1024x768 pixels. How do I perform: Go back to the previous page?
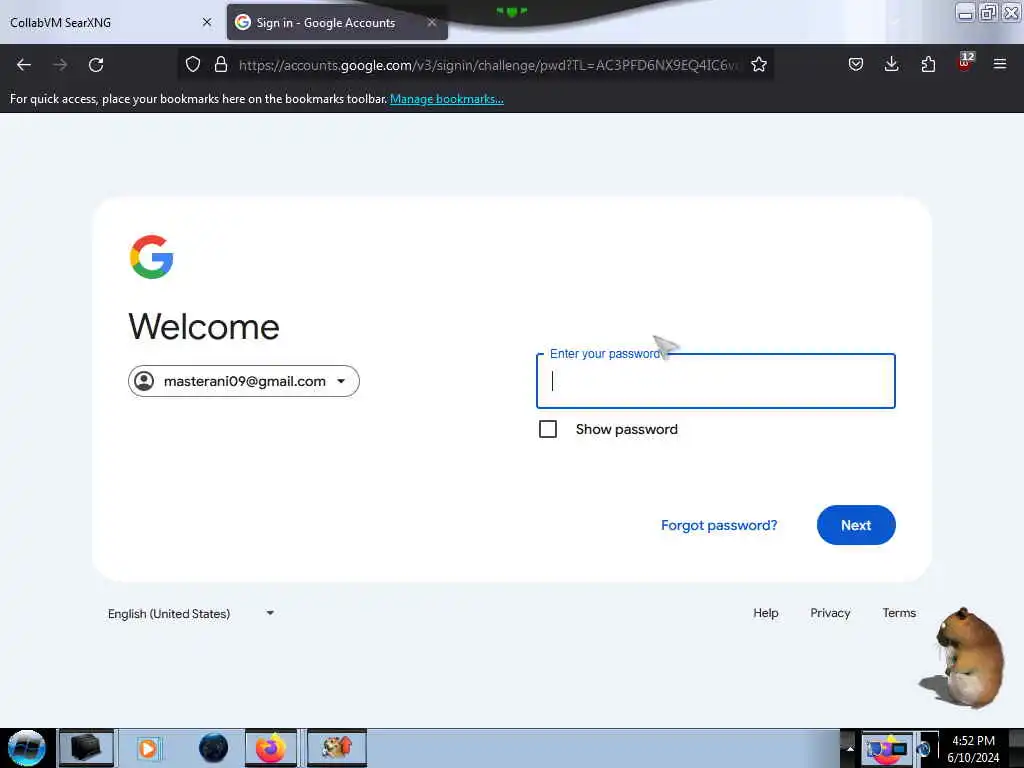pos(24,65)
